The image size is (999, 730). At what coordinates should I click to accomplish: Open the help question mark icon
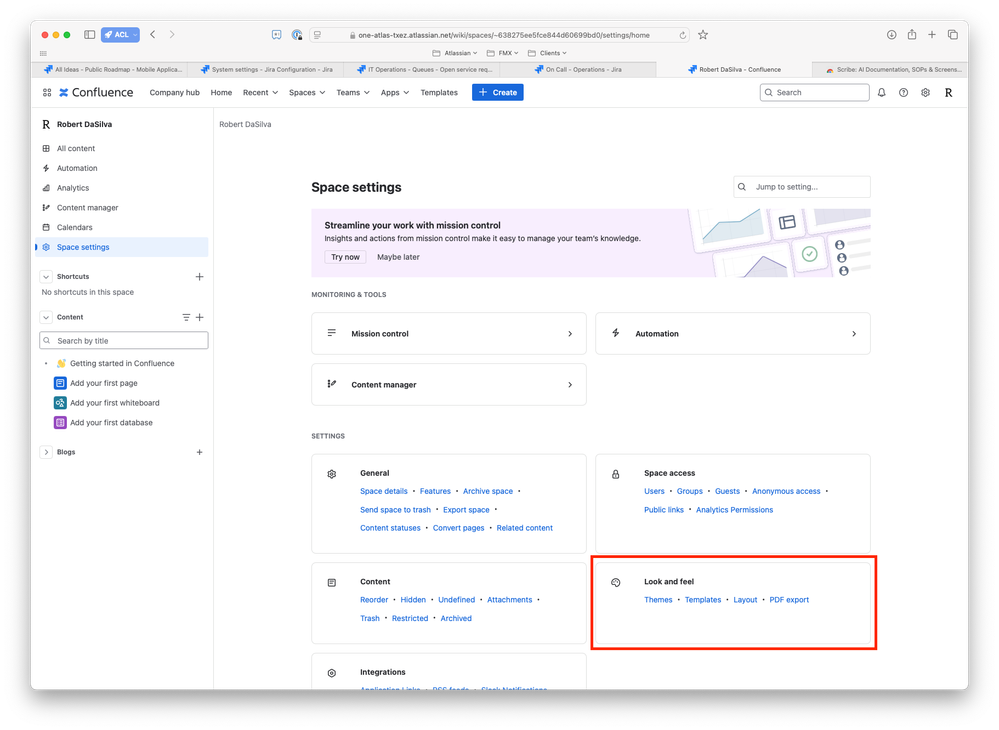903,92
